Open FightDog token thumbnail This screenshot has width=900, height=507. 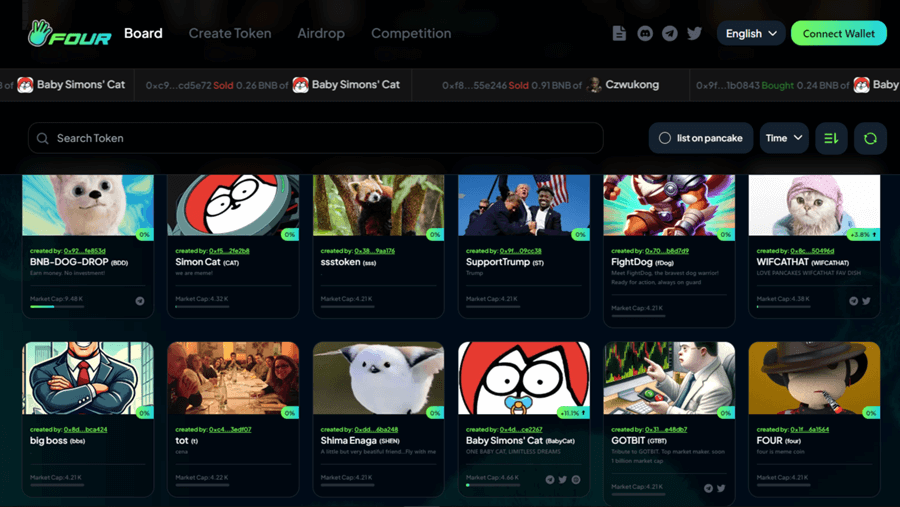coord(669,205)
